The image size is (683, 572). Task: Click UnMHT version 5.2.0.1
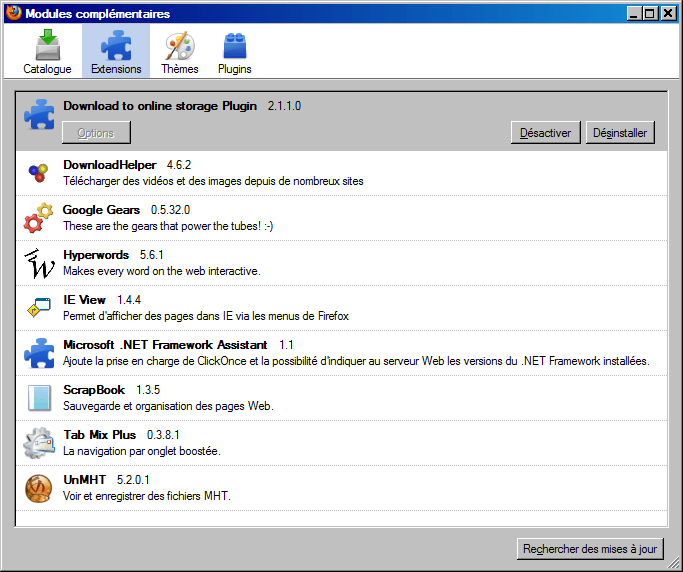133,480
